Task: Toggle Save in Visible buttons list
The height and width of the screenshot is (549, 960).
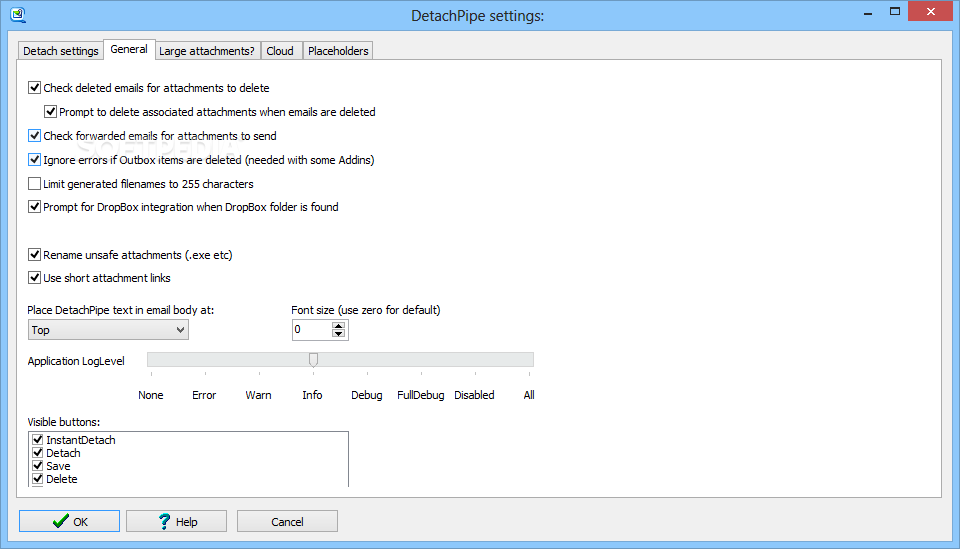Action: click(38, 466)
